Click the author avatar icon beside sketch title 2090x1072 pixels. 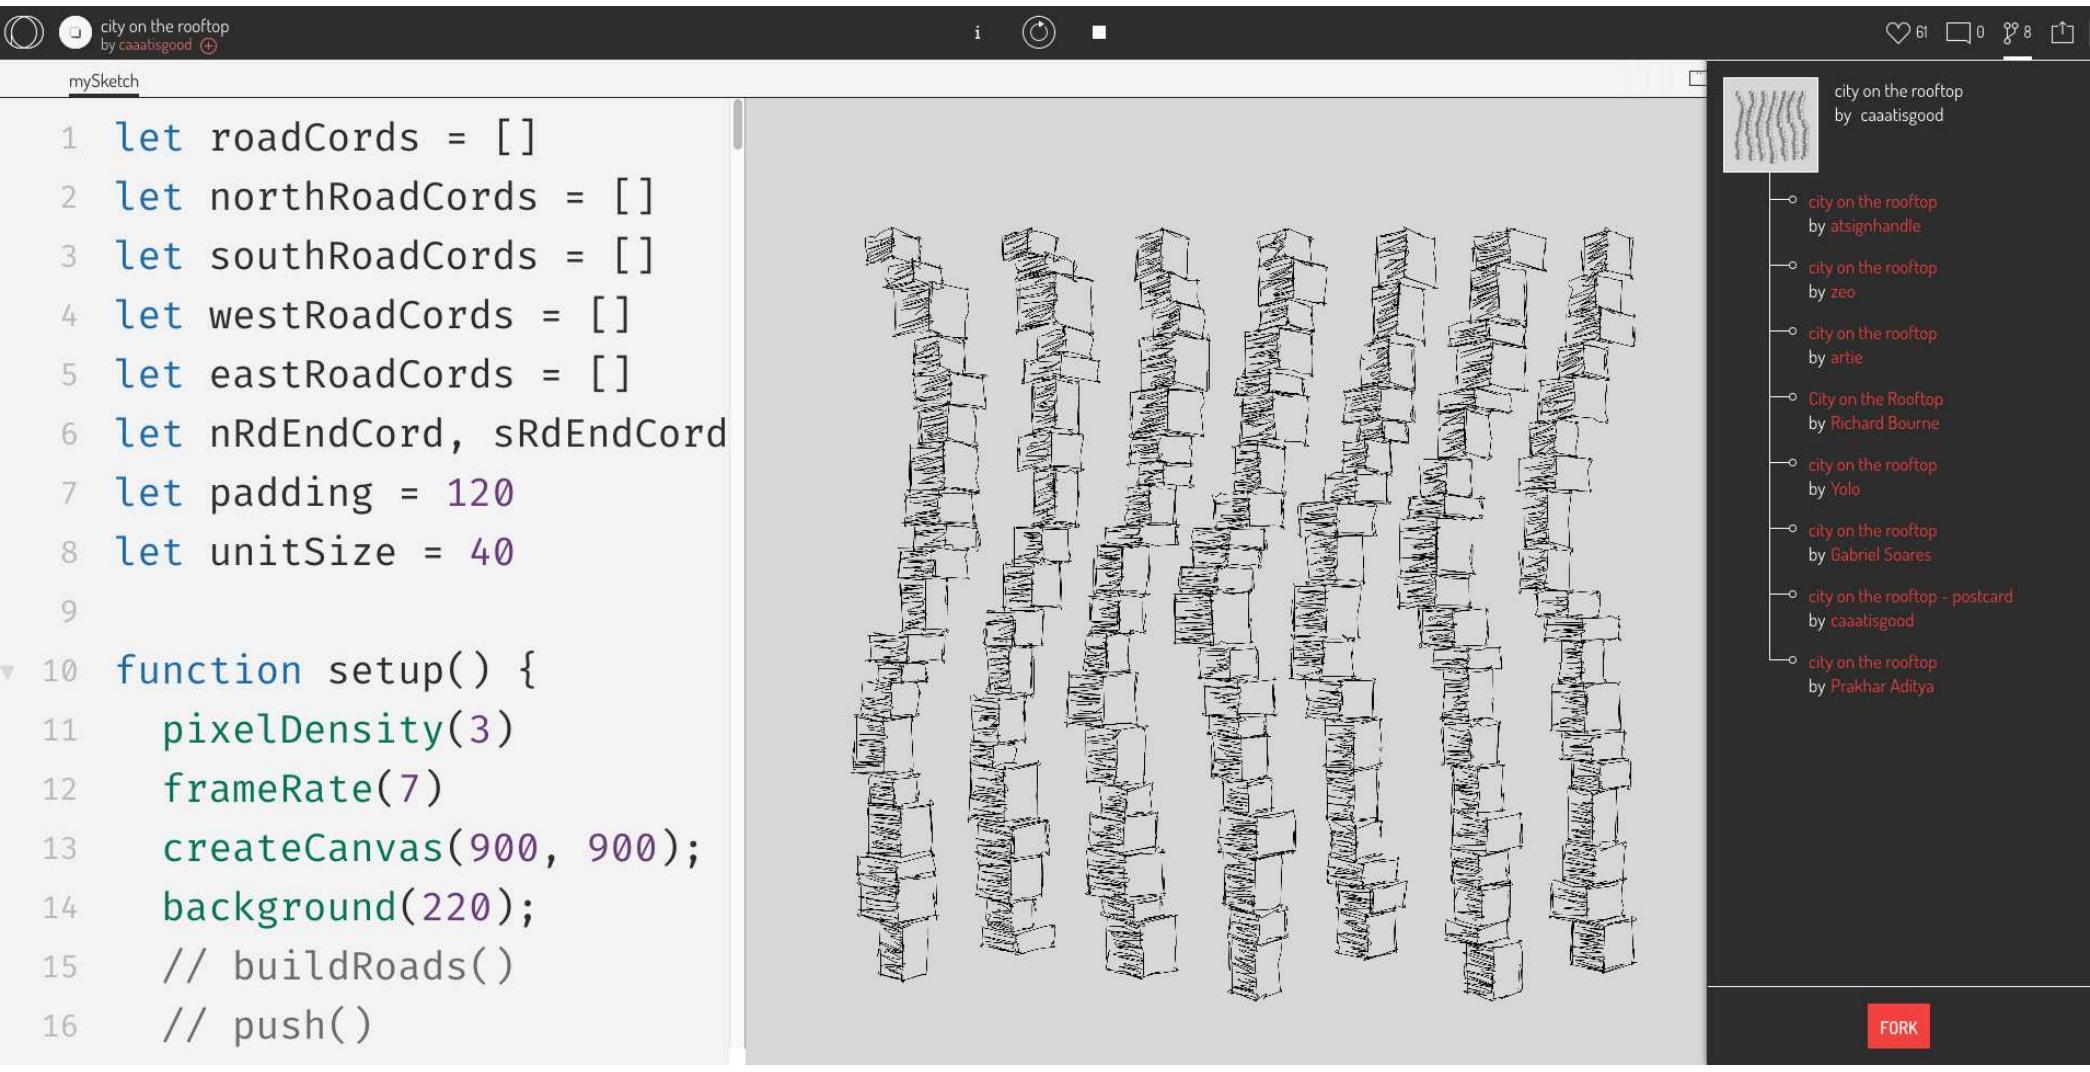click(x=75, y=32)
